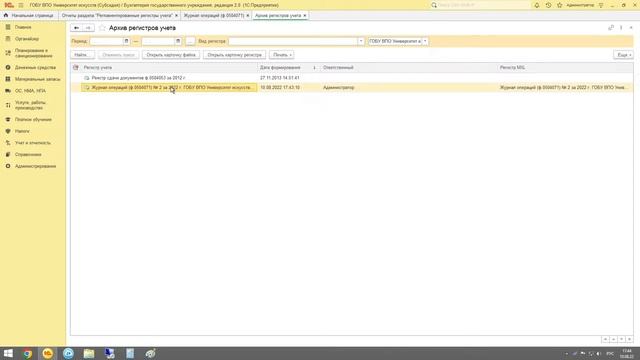This screenshot has height=360, width=640.
Task: Sort by Дата формирования column header
Action: 288,67
